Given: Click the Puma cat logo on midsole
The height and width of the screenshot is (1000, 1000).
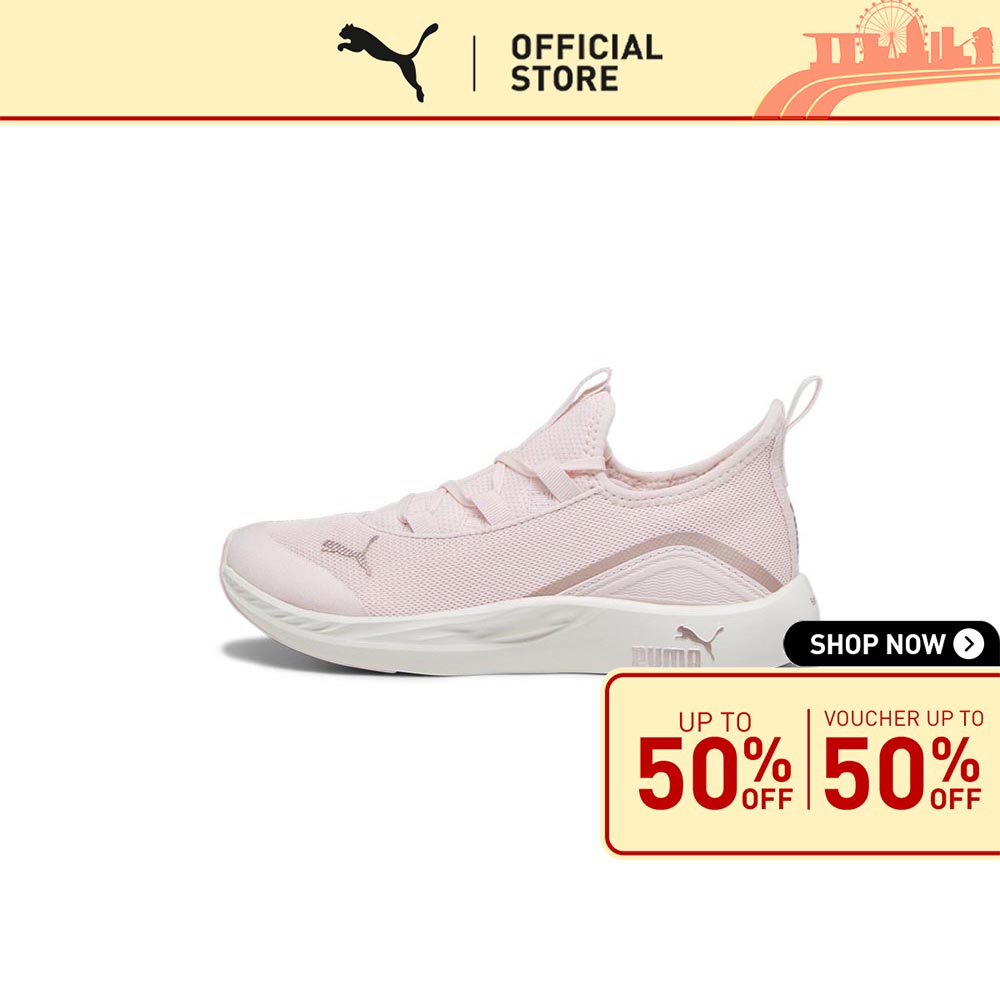Looking at the screenshot, I should (x=699, y=640).
